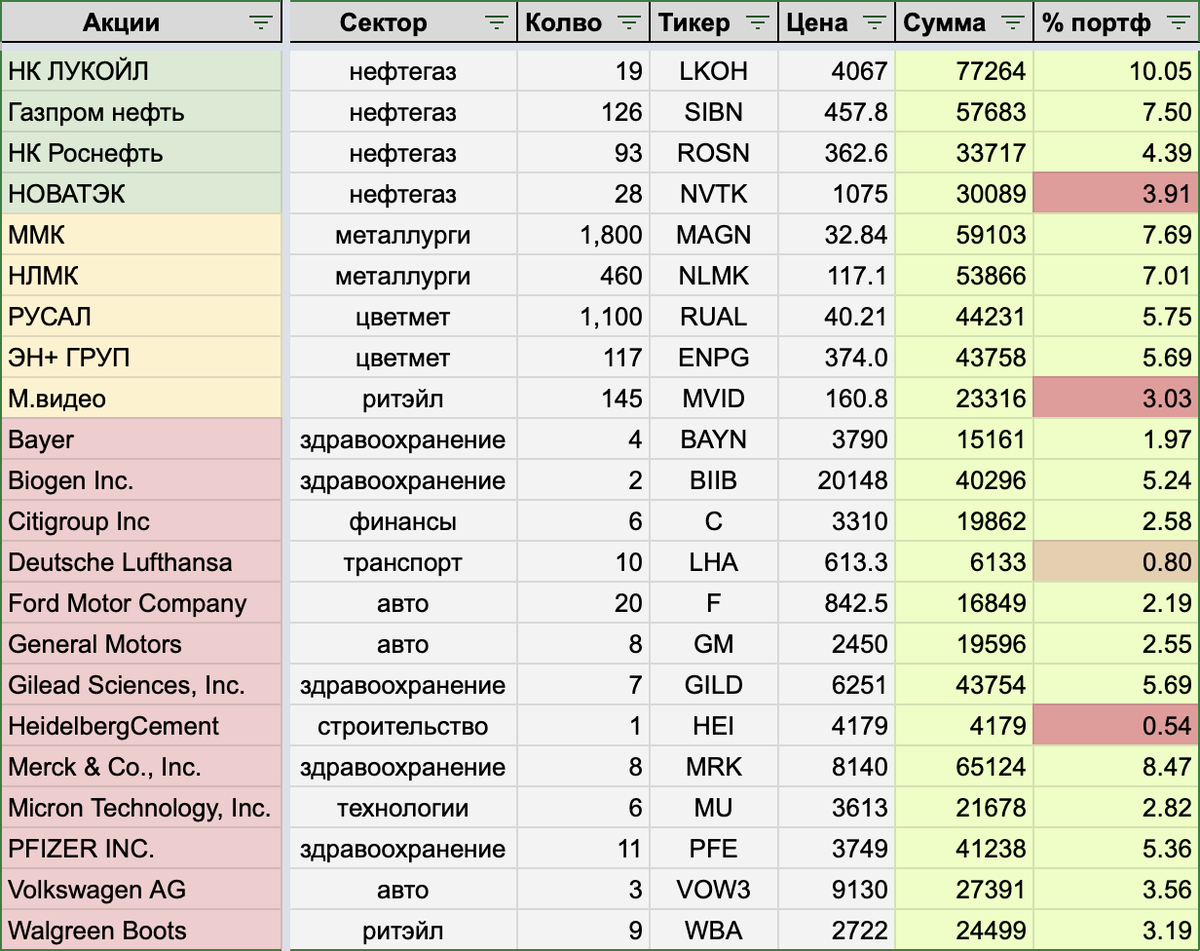Click the filter funnel on Цена column

(x=874, y=21)
